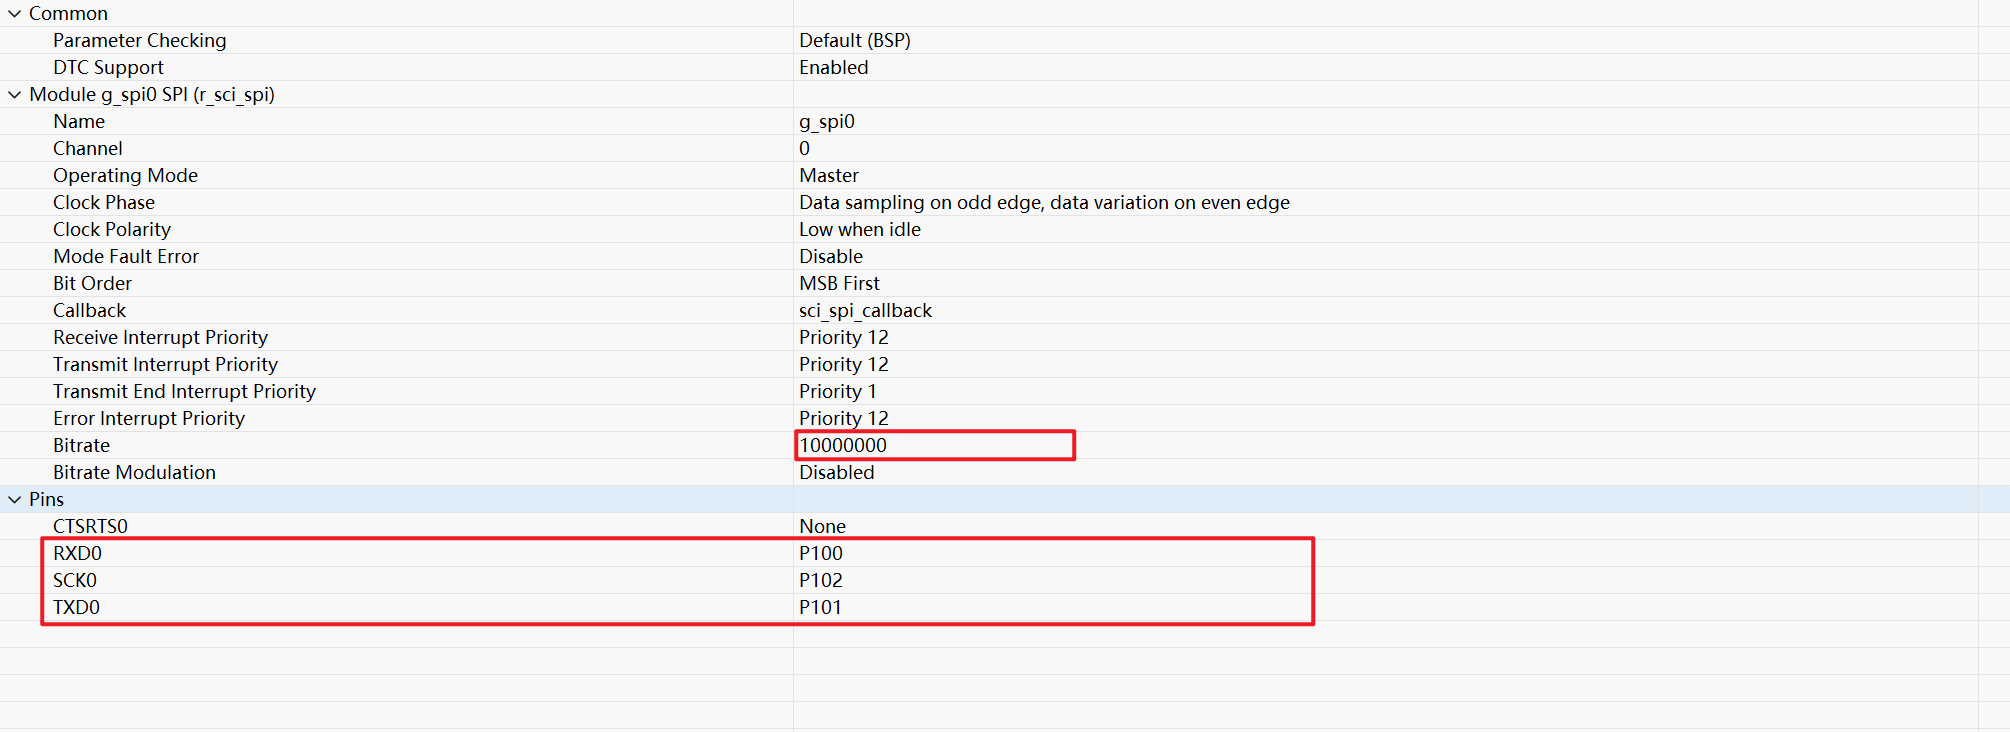The height and width of the screenshot is (732, 2010).
Task: Collapse the Module g_spi0 SPI section
Action: tap(15, 94)
